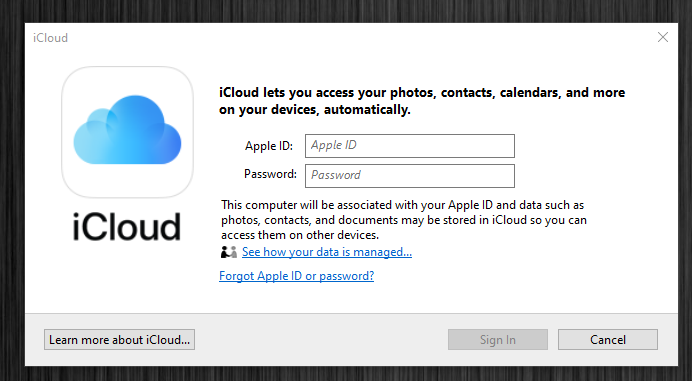Open See how your data is managed link

pyautogui.click(x=327, y=252)
